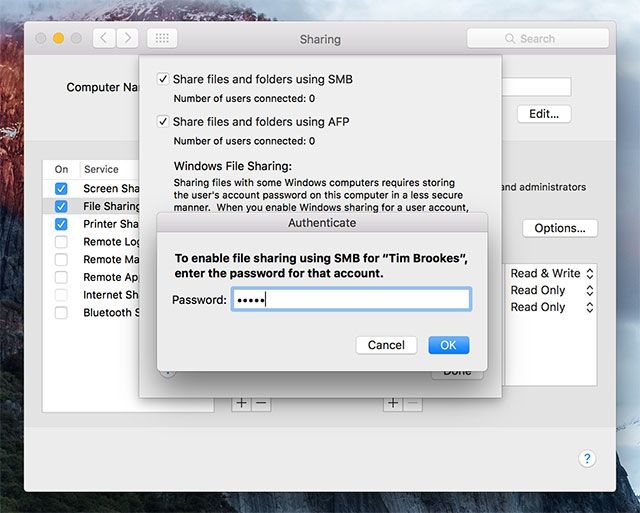The width and height of the screenshot is (640, 513).
Task: Open last Read Only permission dropdown
Action: point(552,307)
